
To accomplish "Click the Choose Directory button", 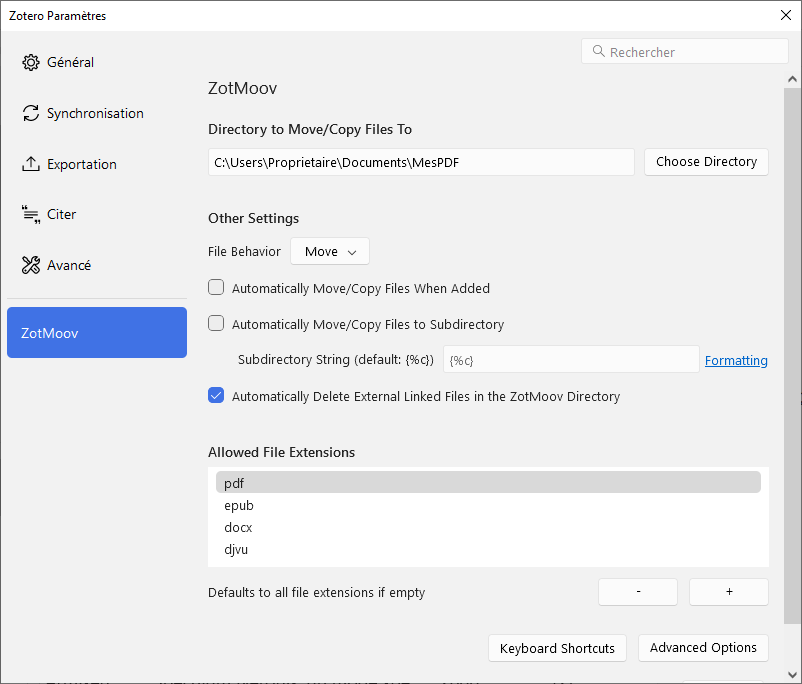I will [x=706, y=162].
